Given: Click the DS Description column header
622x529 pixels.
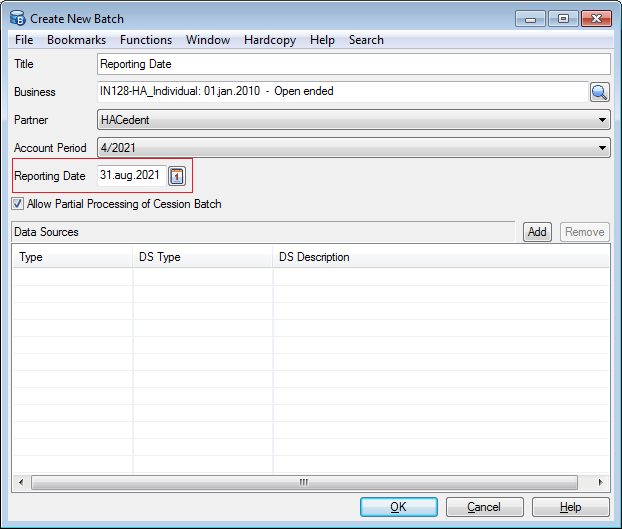Looking at the screenshot, I should pyautogui.click(x=314, y=257).
